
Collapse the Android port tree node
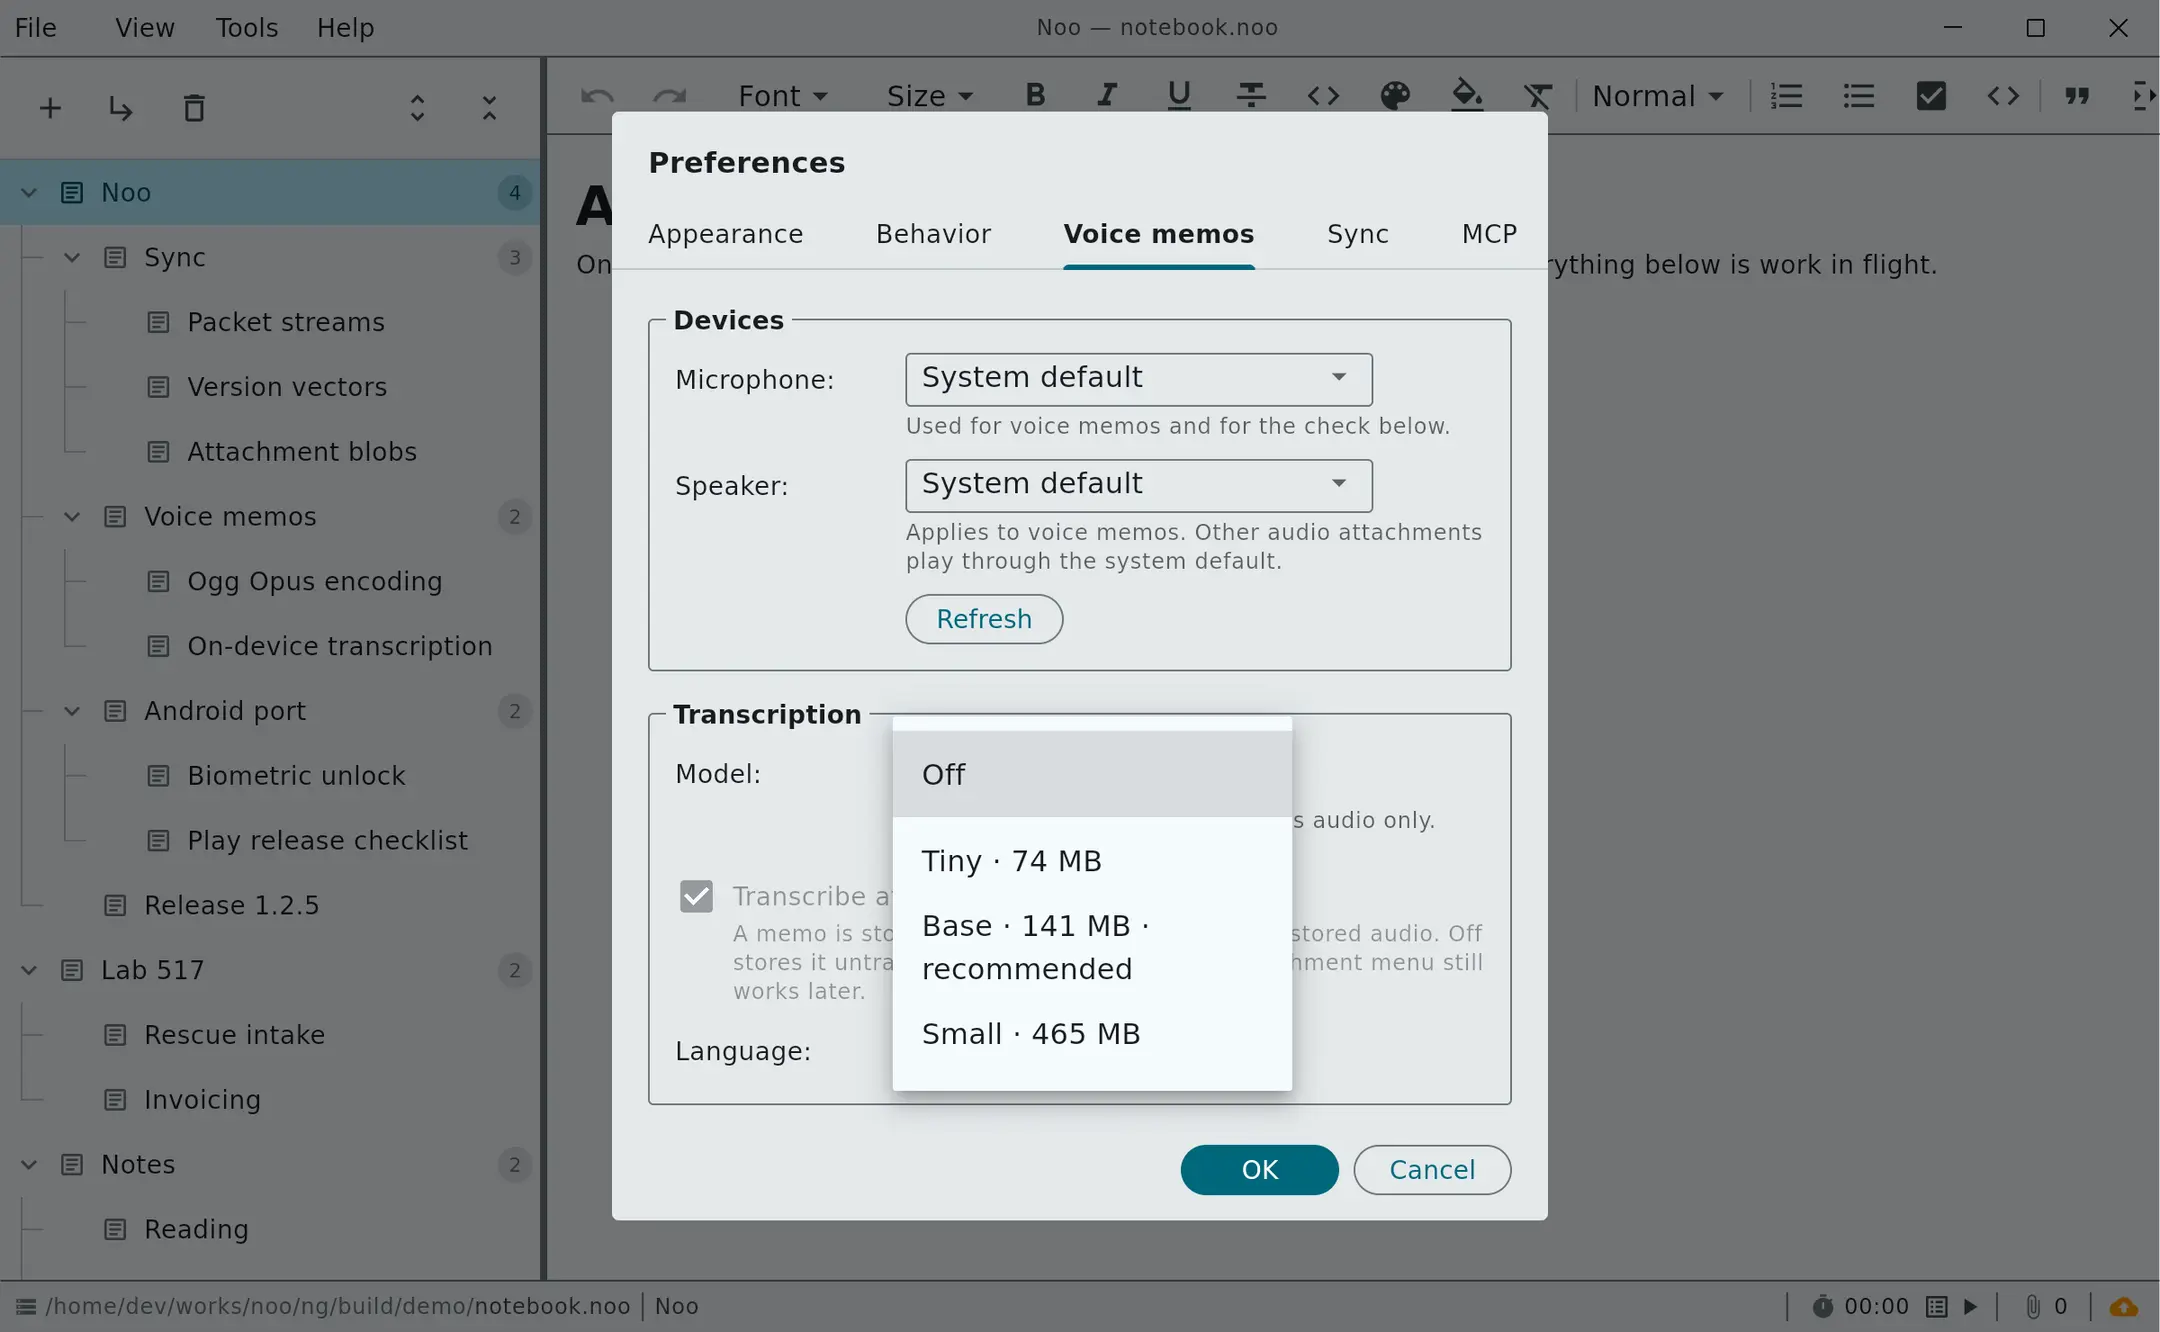72,711
